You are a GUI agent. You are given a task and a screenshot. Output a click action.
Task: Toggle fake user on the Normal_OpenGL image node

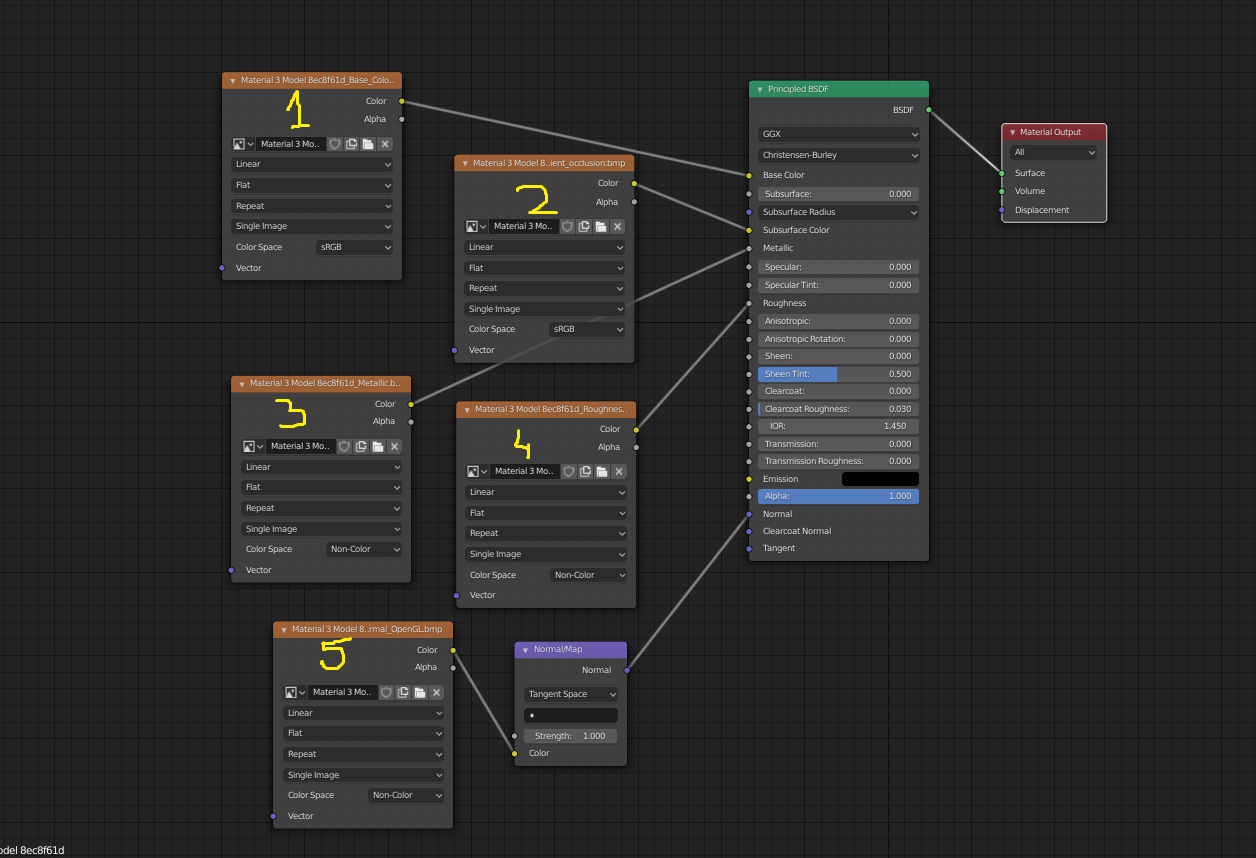(x=387, y=692)
